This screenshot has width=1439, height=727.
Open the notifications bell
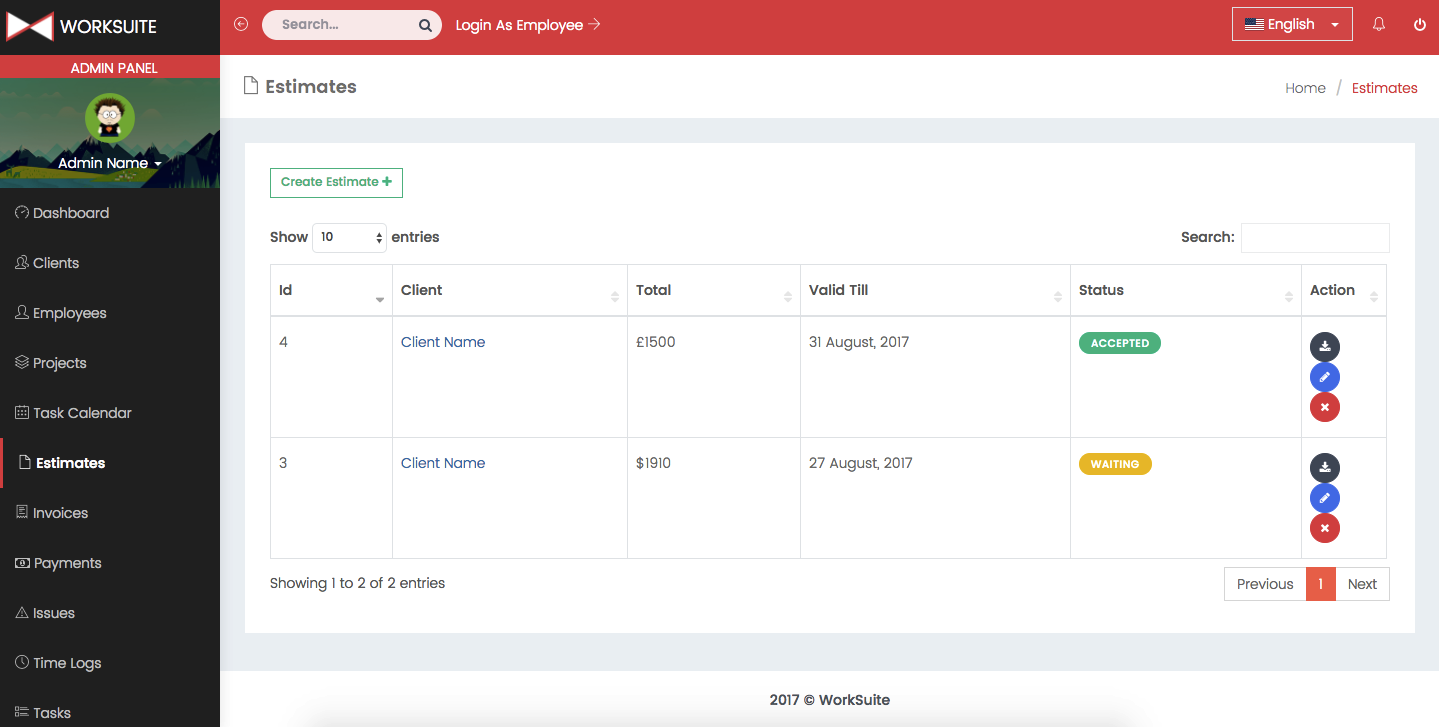click(1379, 25)
